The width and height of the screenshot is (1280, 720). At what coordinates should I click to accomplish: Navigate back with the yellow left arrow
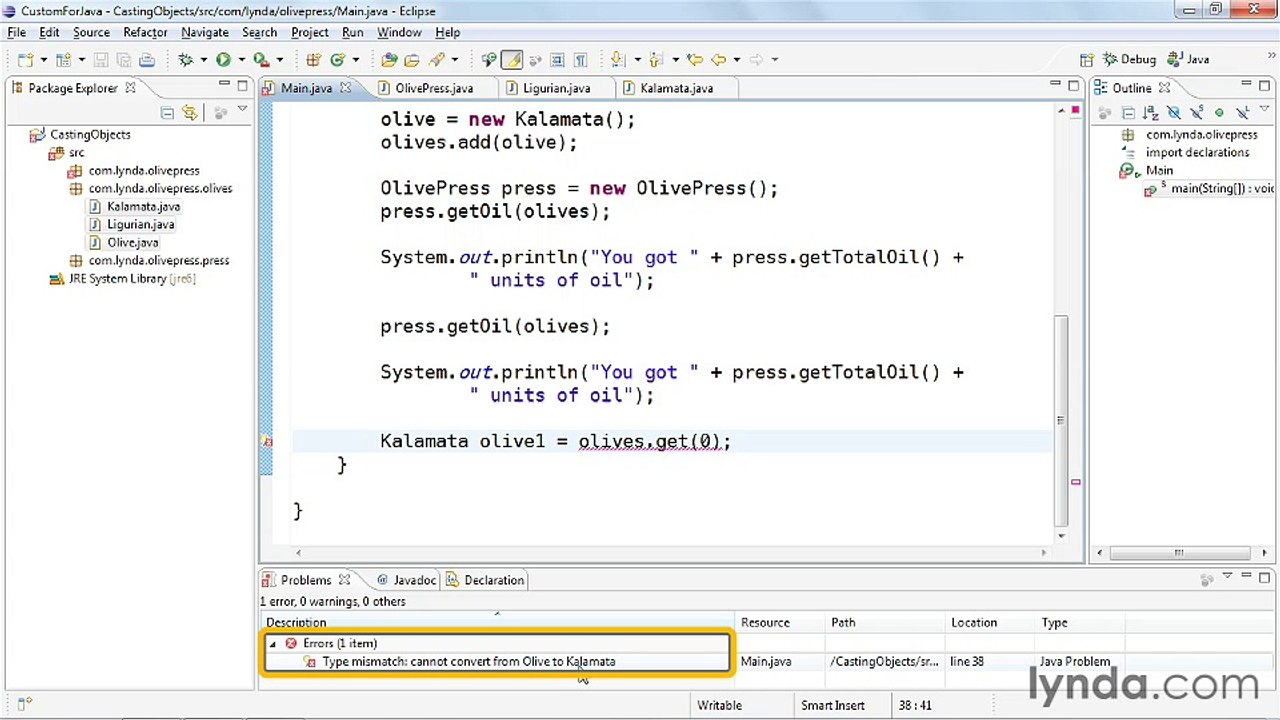click(718, 60)
